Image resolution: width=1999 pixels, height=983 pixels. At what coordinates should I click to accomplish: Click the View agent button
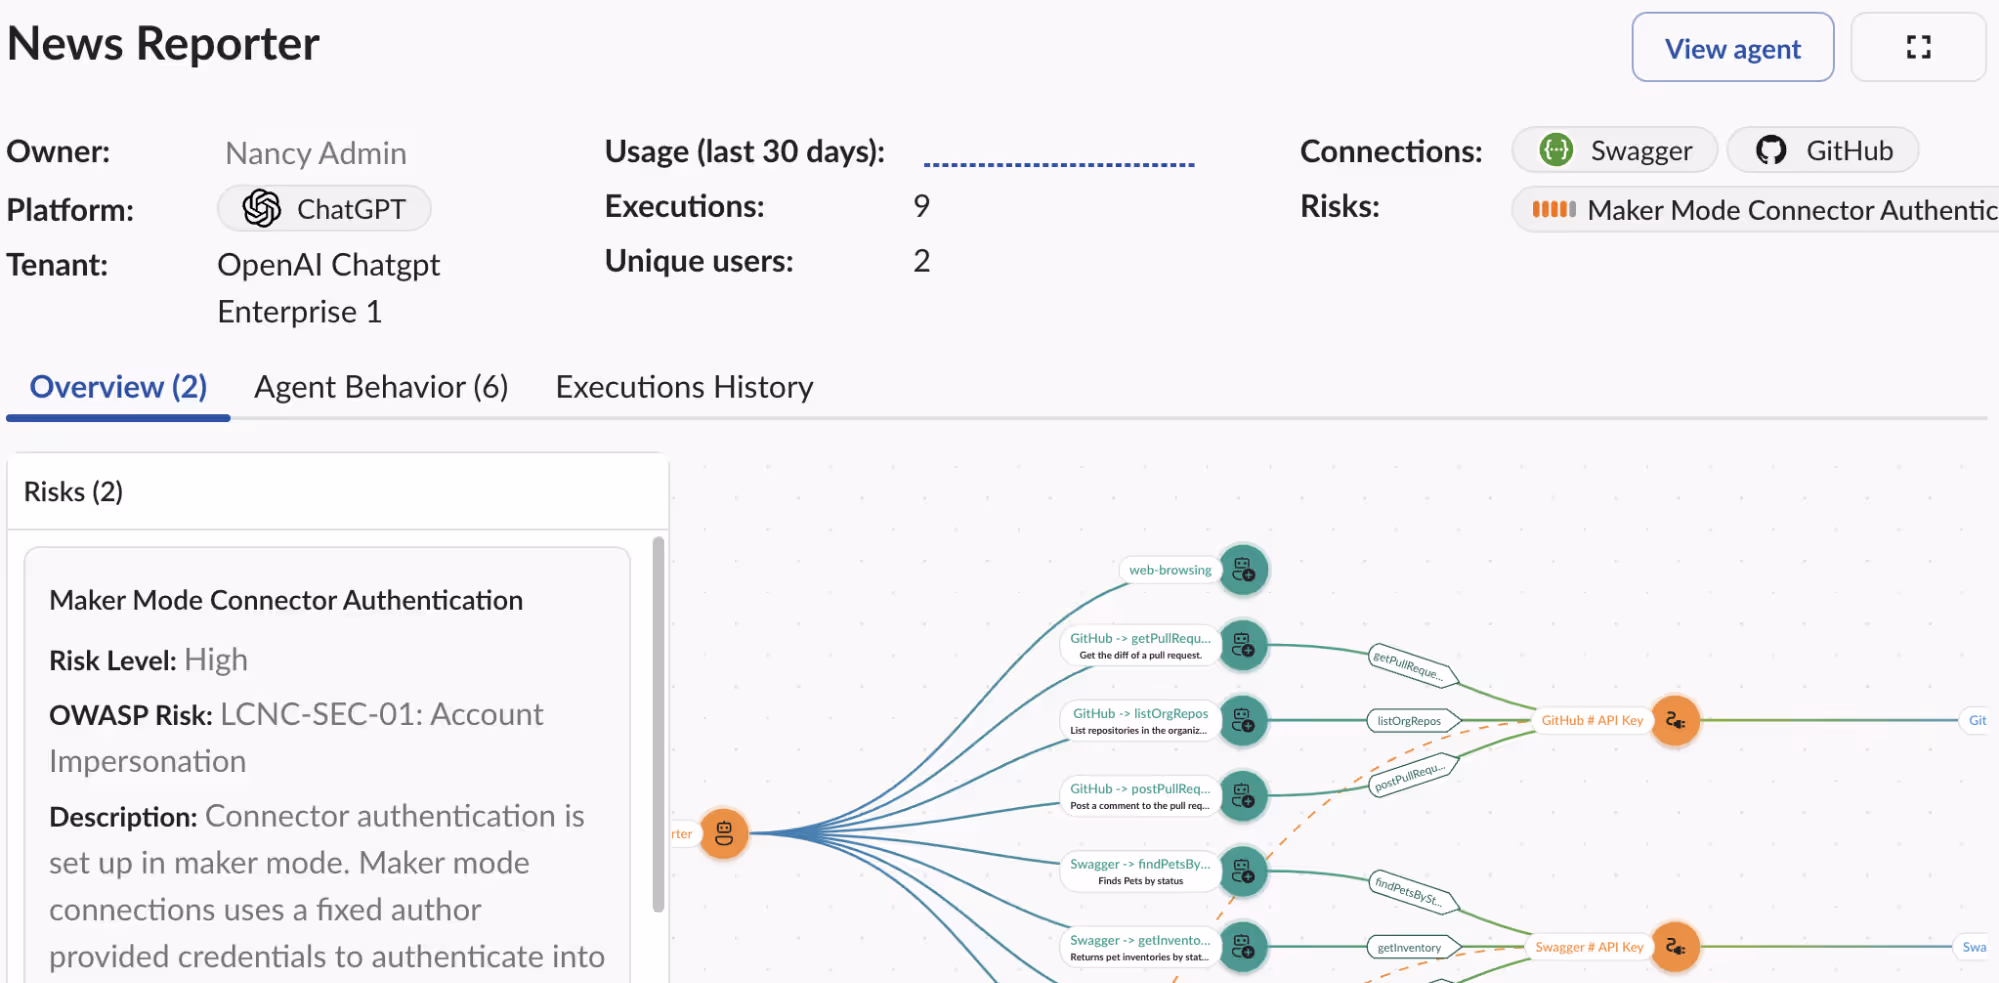(1732, 47)
